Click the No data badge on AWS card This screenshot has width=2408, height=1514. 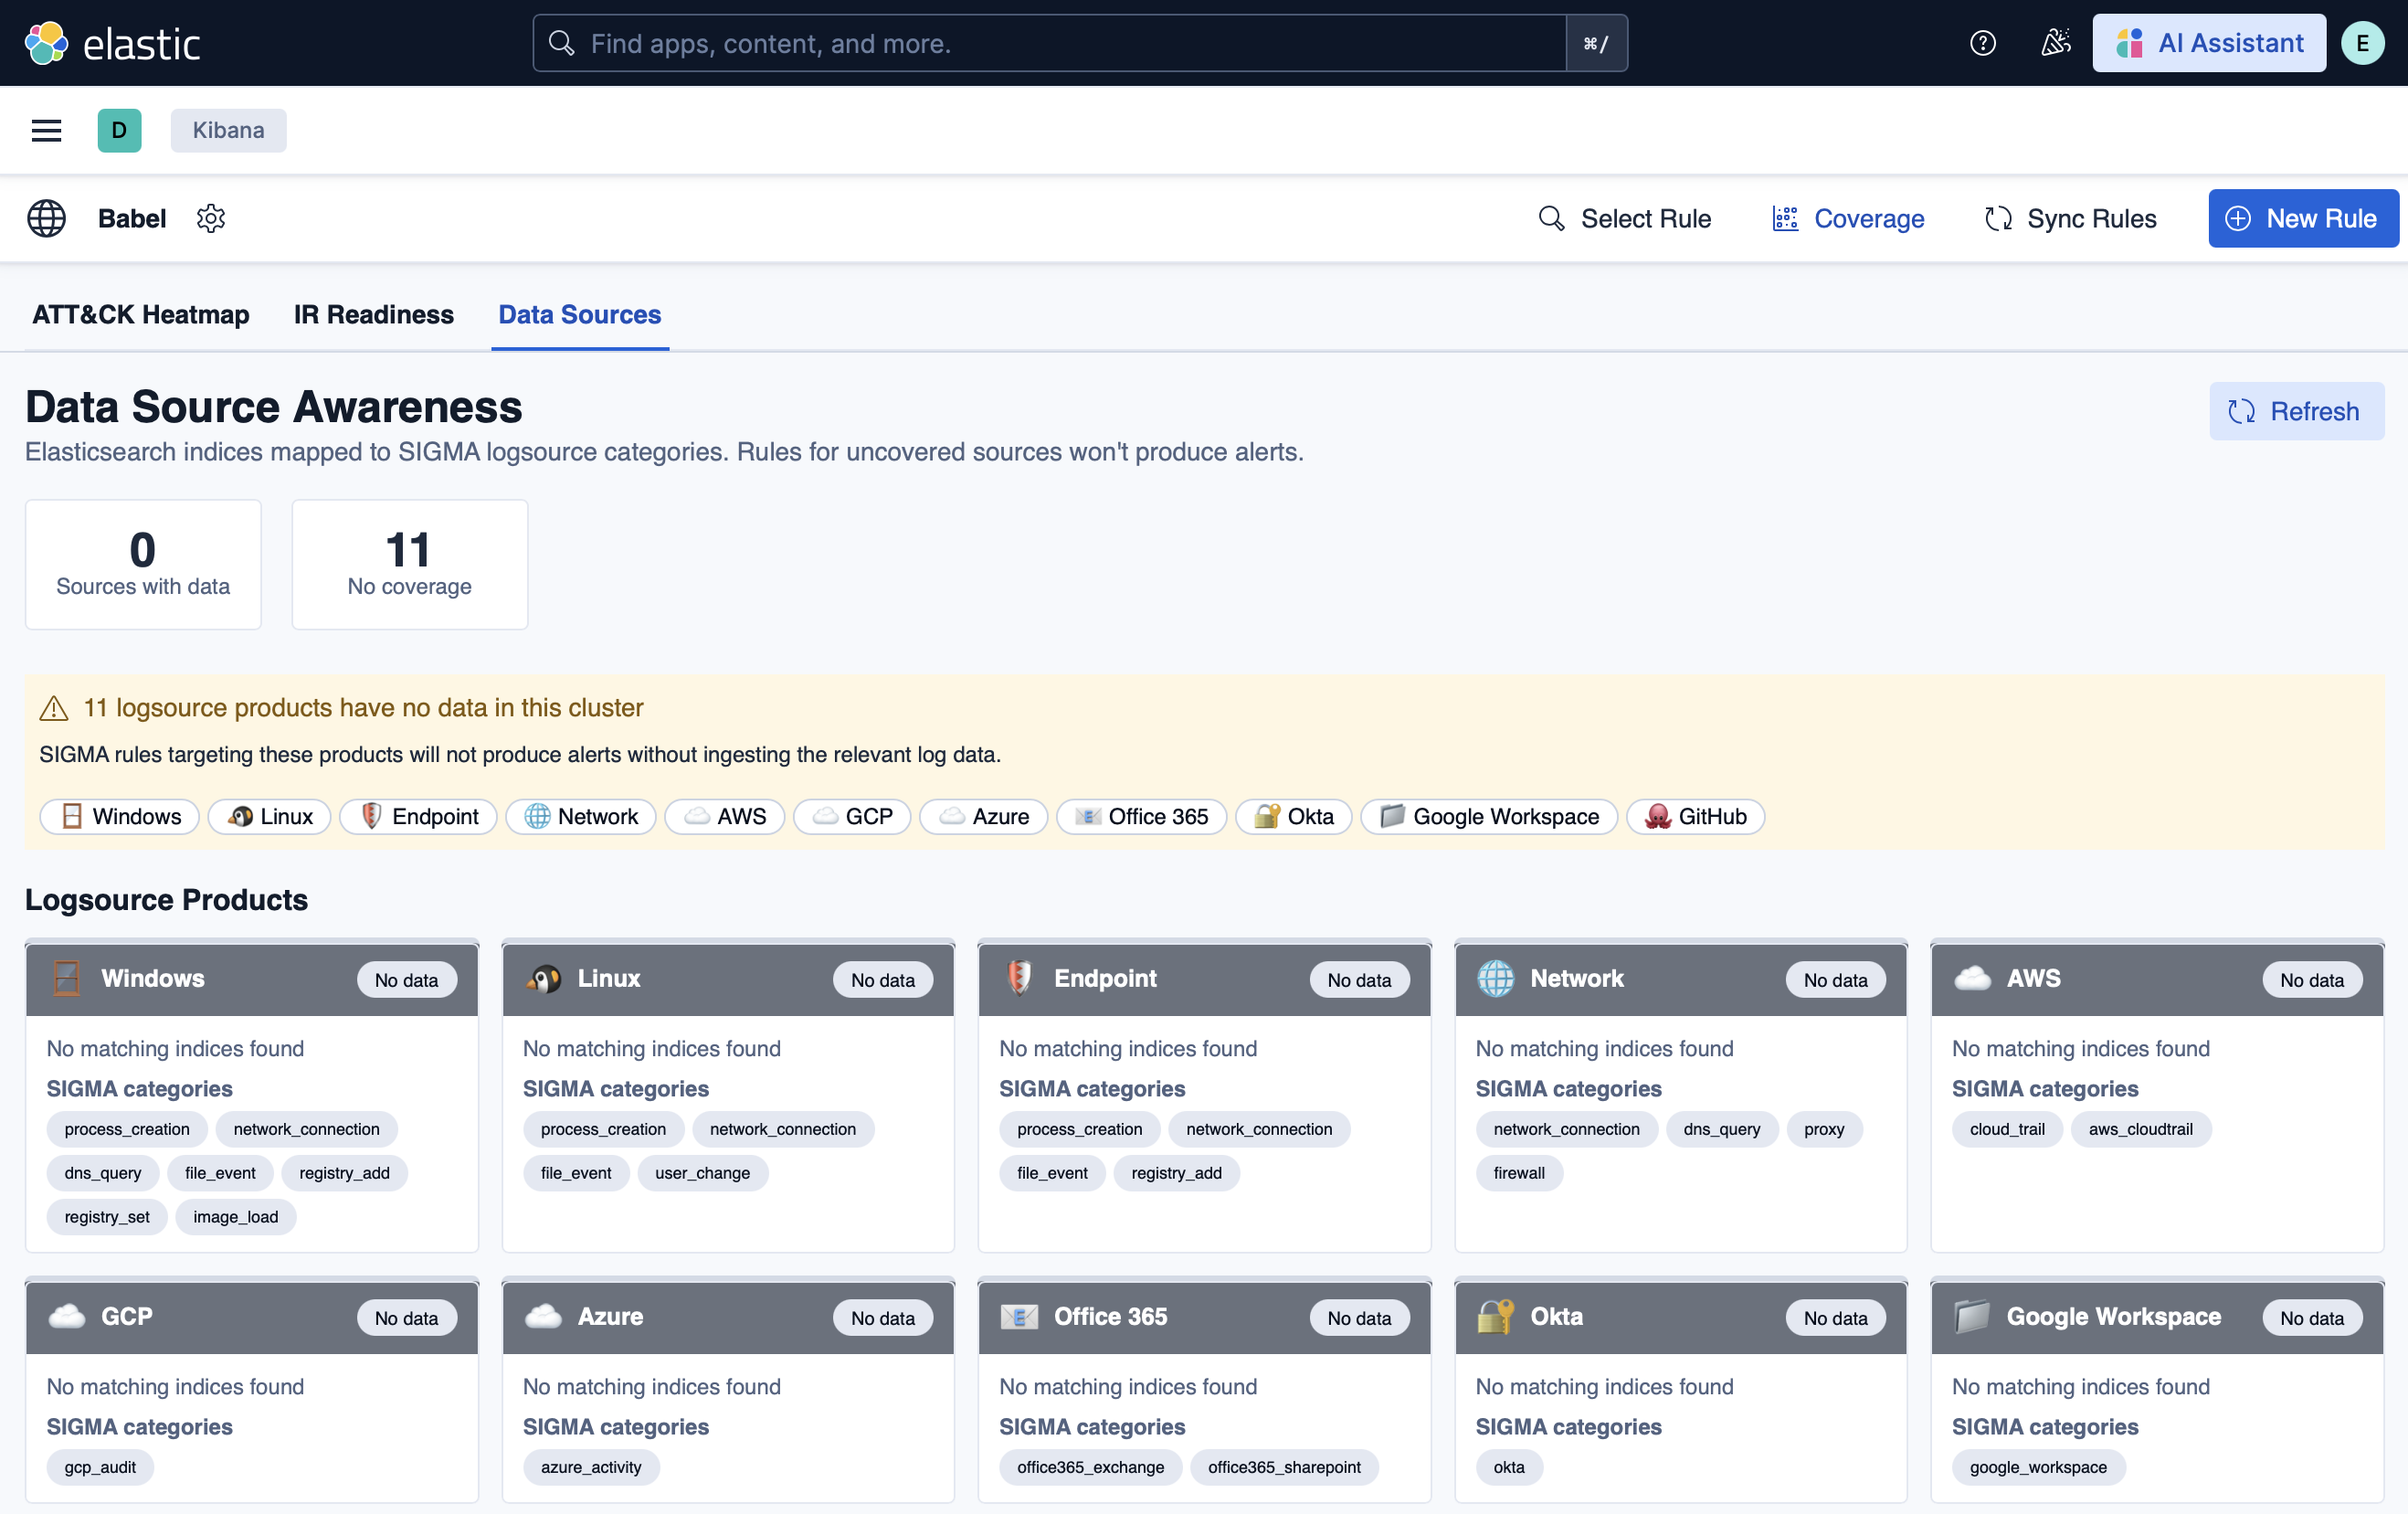pyautogui.click(x=2312, y=980)
